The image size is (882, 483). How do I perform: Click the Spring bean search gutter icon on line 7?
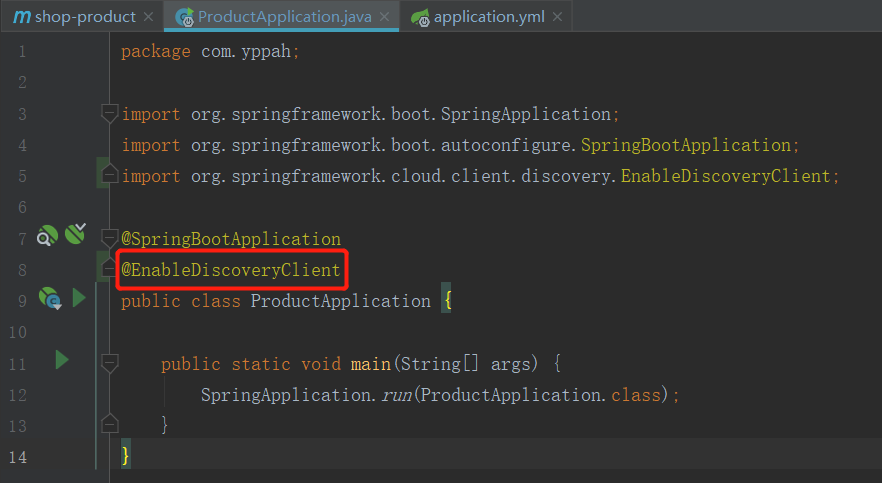click(x=47, y=236)
